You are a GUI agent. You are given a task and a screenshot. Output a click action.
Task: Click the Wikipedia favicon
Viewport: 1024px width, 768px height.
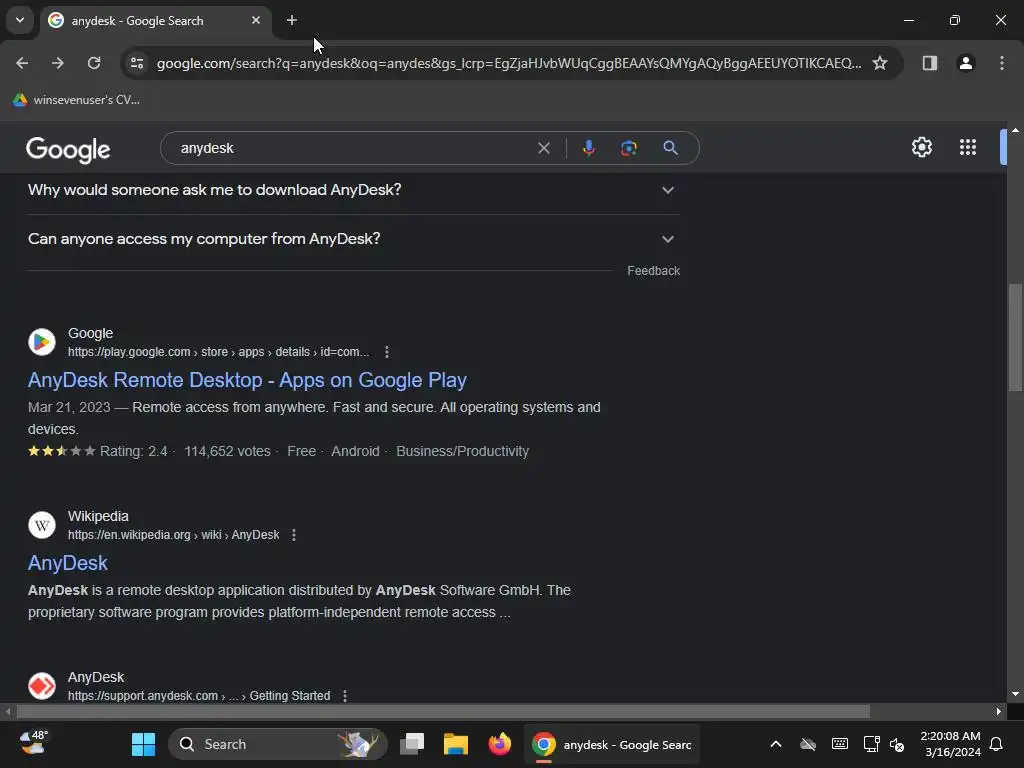pyautogui.click(x=42, y=524)
